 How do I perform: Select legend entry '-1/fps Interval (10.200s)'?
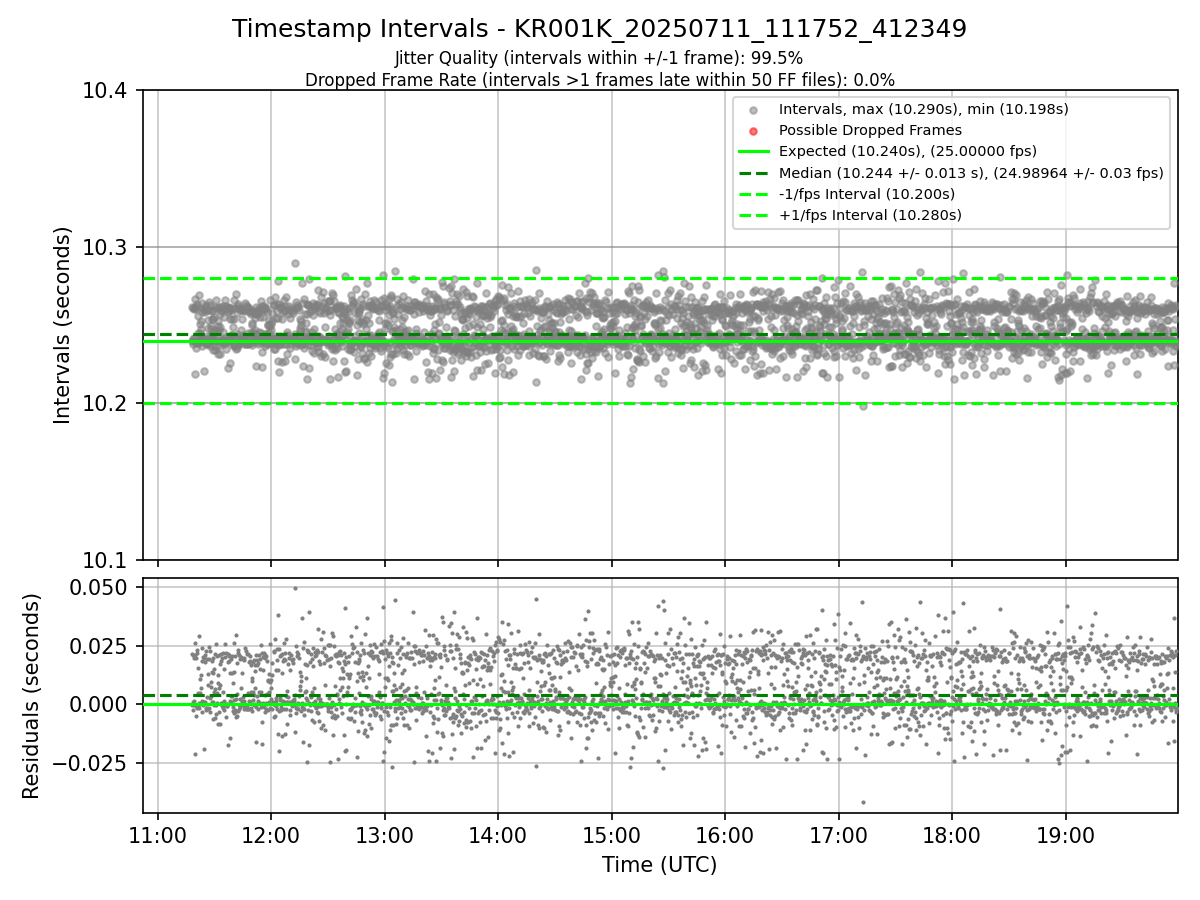point(867,194)
